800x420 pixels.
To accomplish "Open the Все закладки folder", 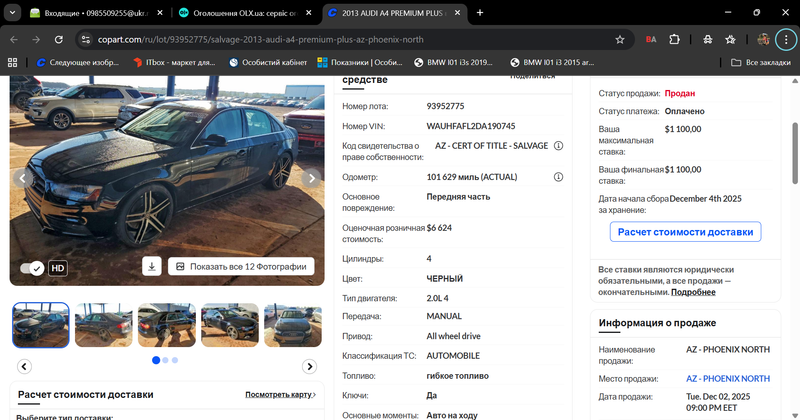I will [761, 62].
